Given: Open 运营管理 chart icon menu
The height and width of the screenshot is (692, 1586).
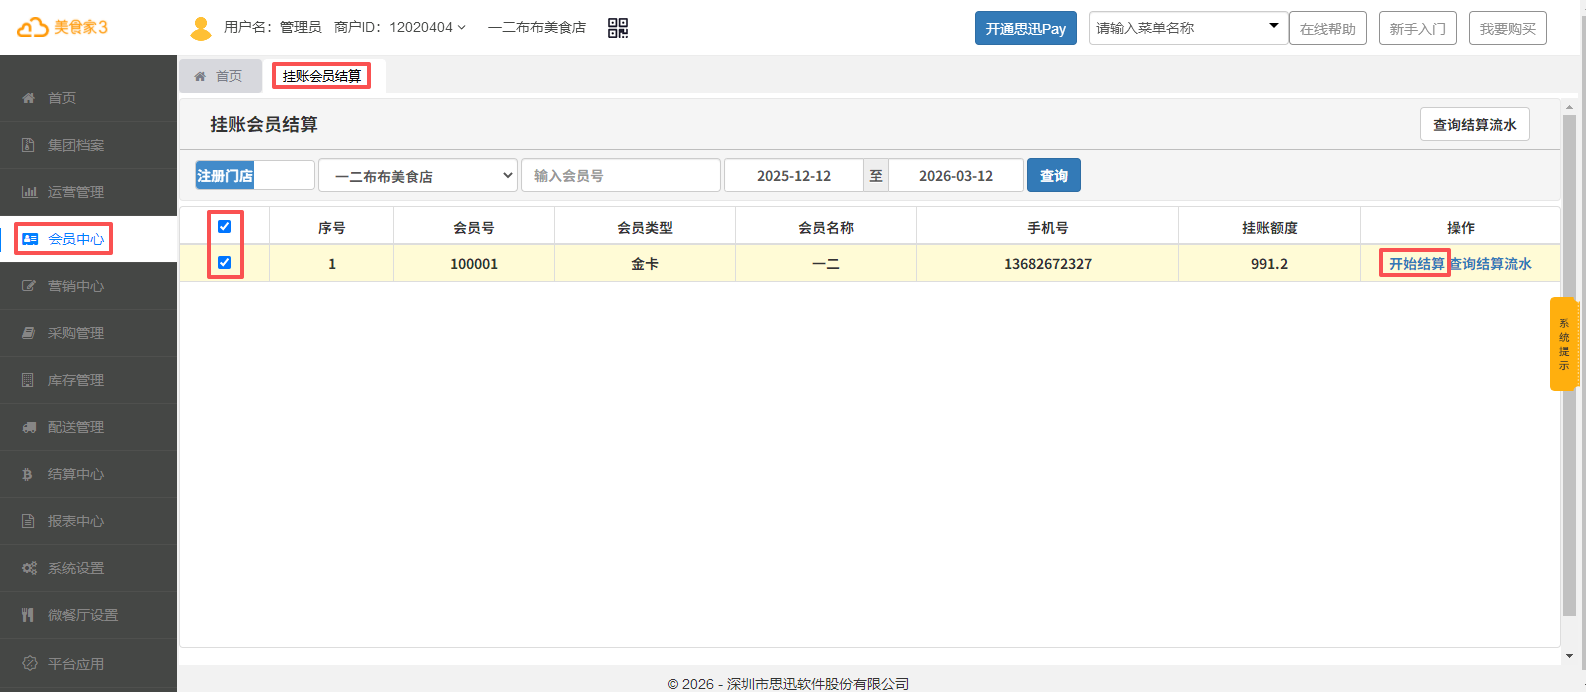Looking at the screenshot, I should [x=76, y=192].
